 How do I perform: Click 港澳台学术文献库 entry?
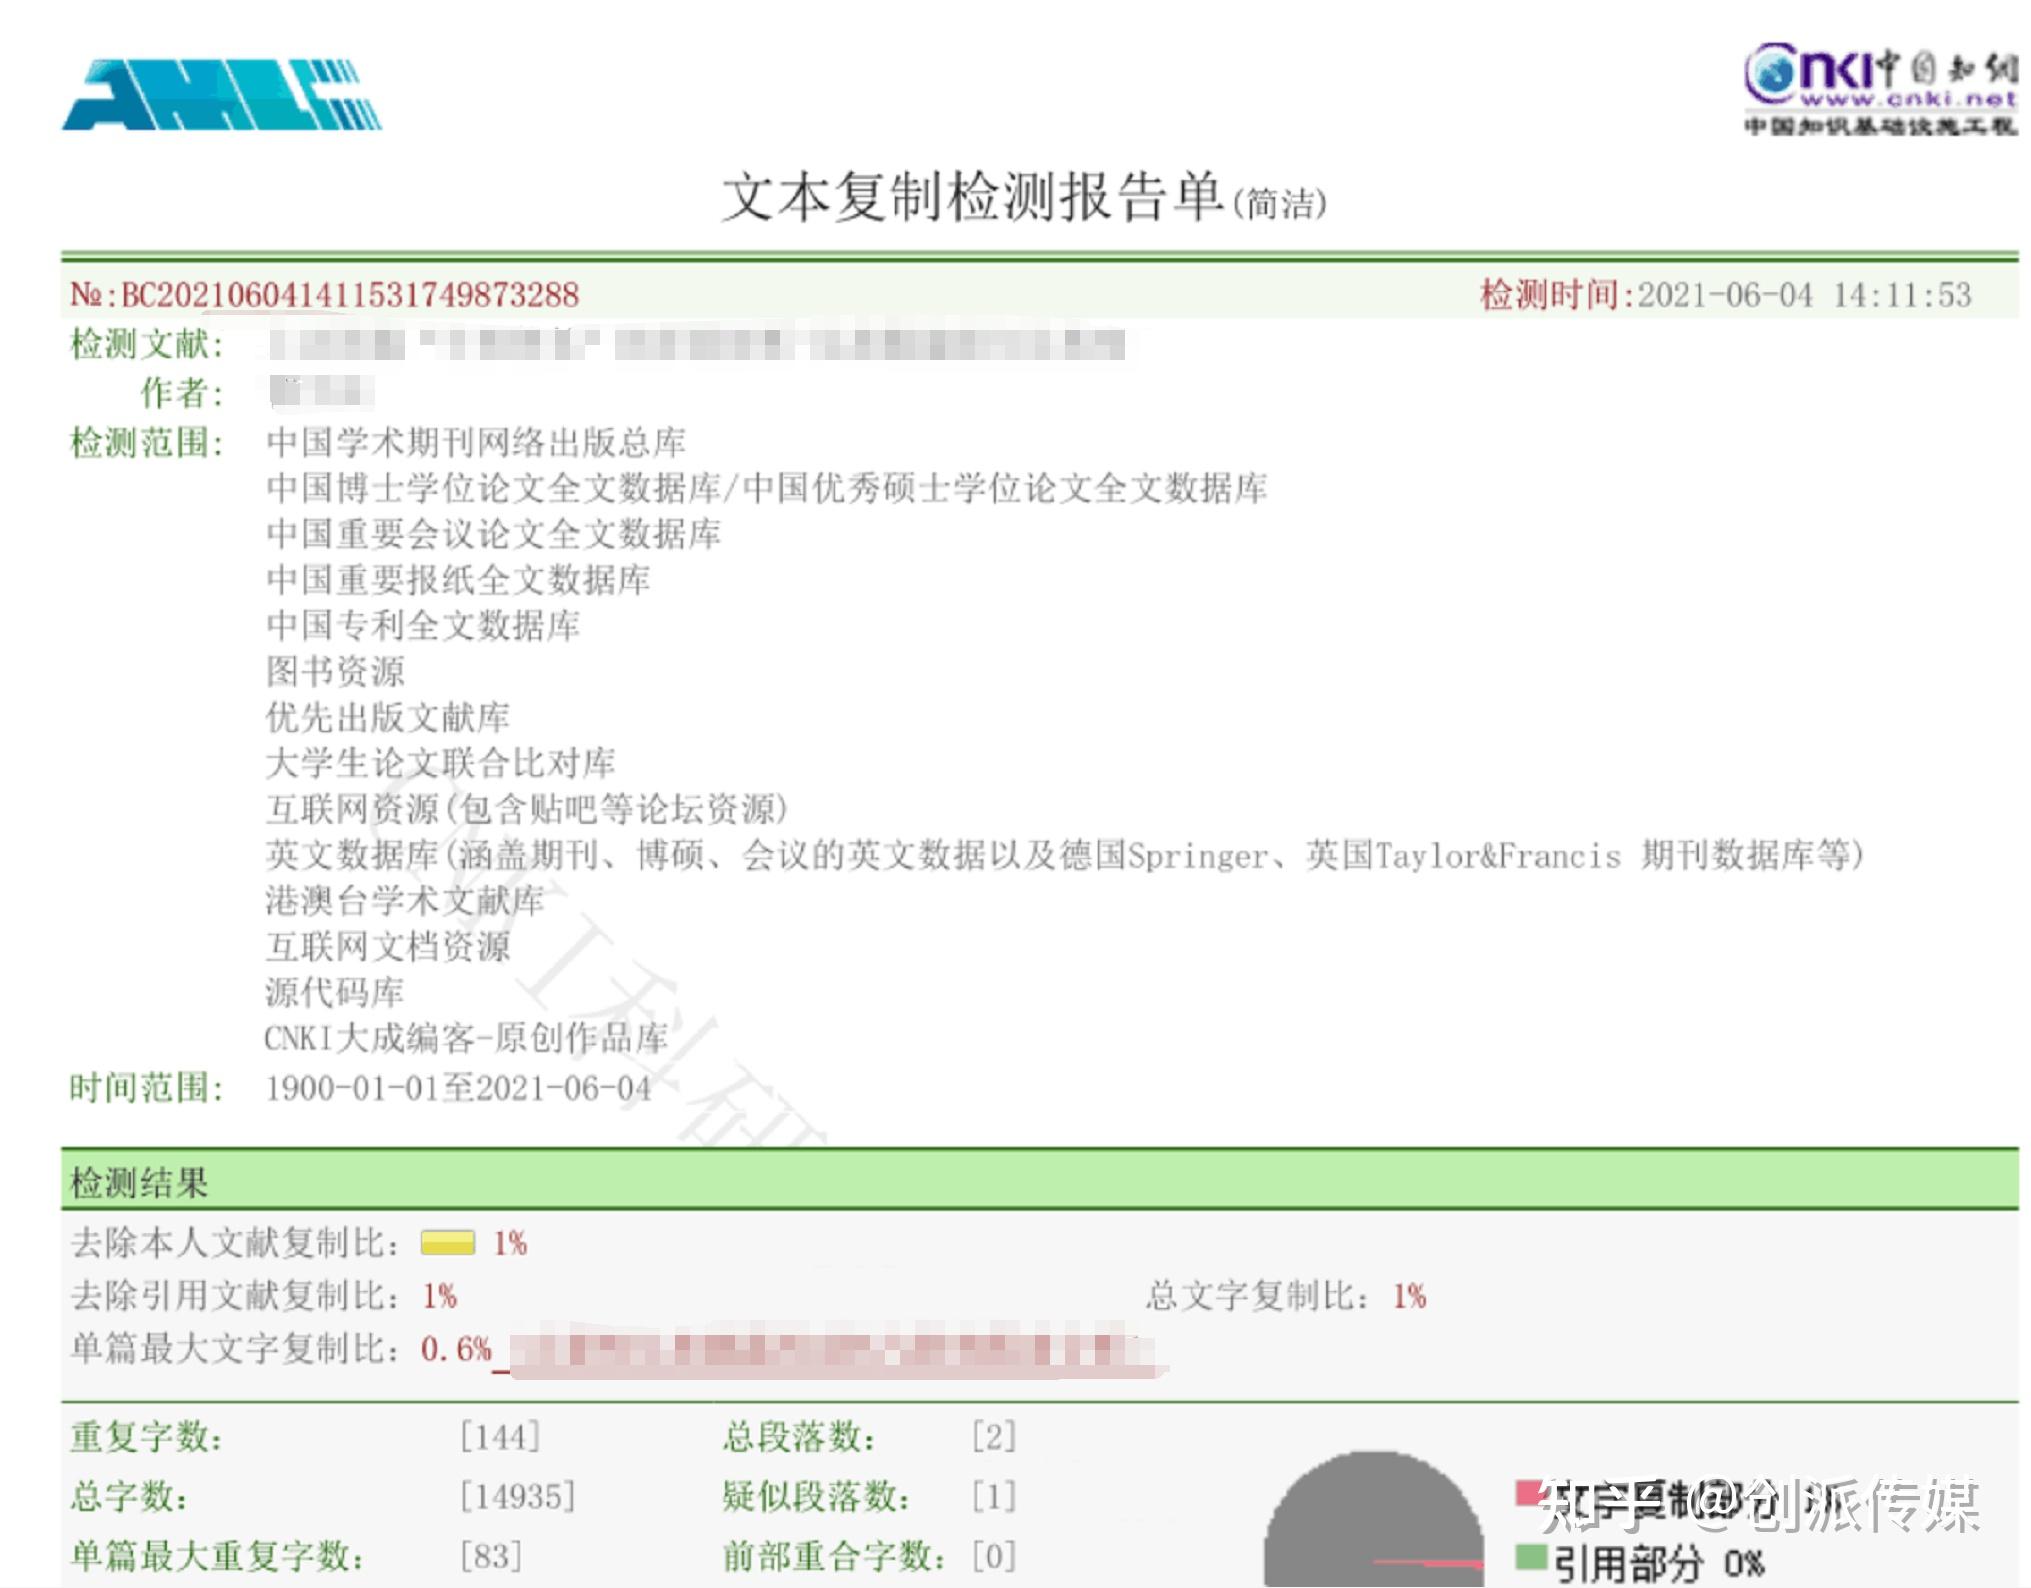(405, 901)
